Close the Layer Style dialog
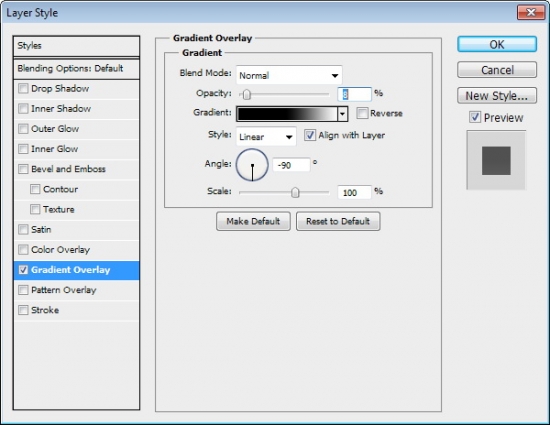 click(x=531, y=13)
